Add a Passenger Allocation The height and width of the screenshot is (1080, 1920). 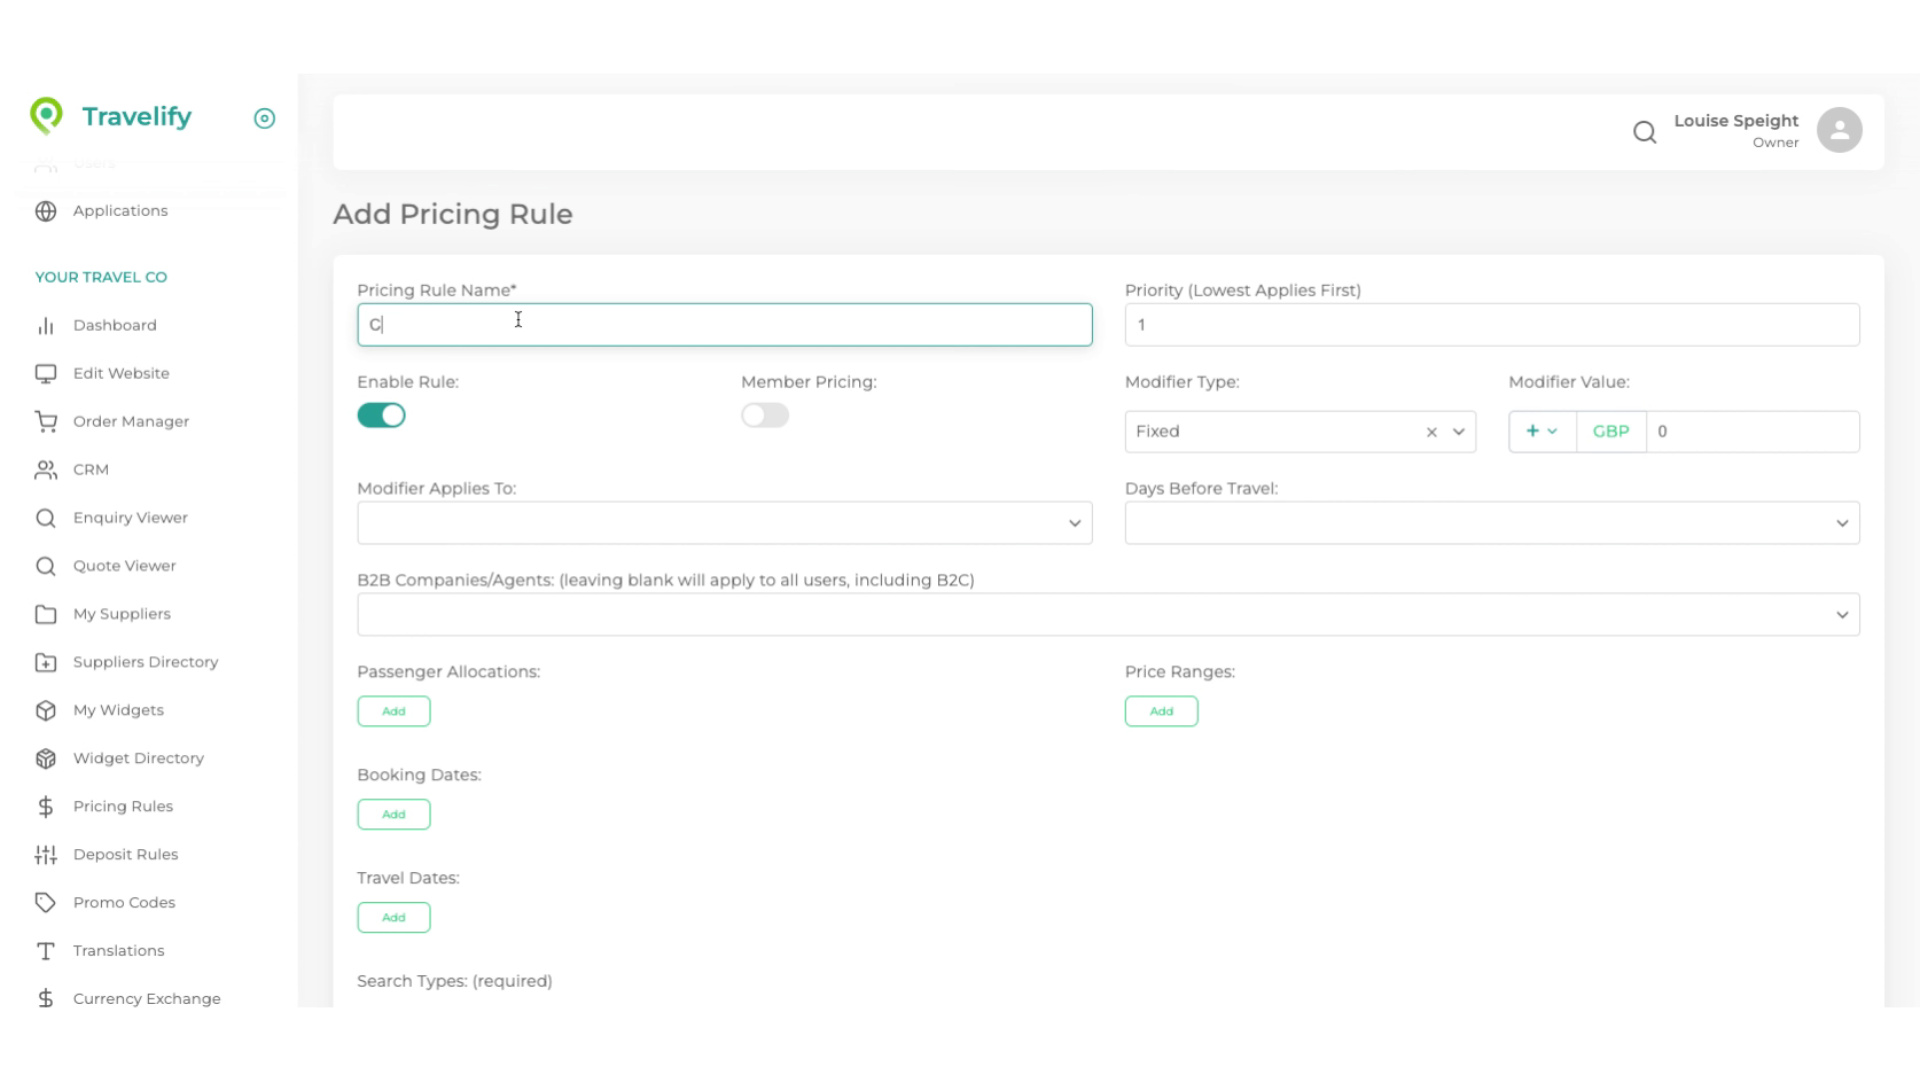tap(393, 711)
